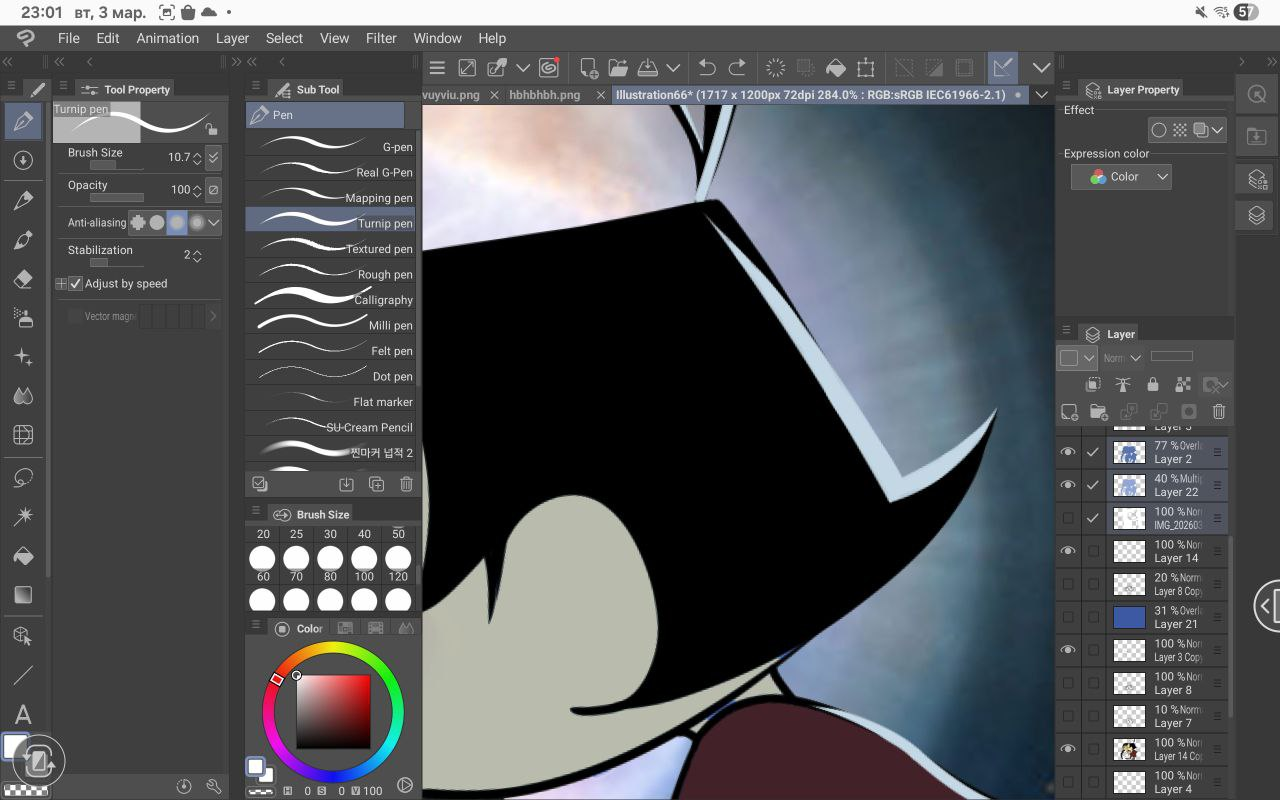
Task: Select the Pen tool in the tool palette
Action: click(x=24, y=121)
